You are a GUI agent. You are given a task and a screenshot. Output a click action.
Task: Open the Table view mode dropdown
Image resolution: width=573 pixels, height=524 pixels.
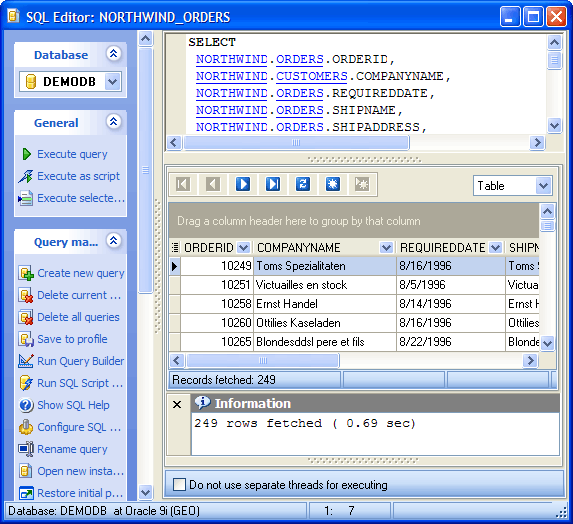544,186
